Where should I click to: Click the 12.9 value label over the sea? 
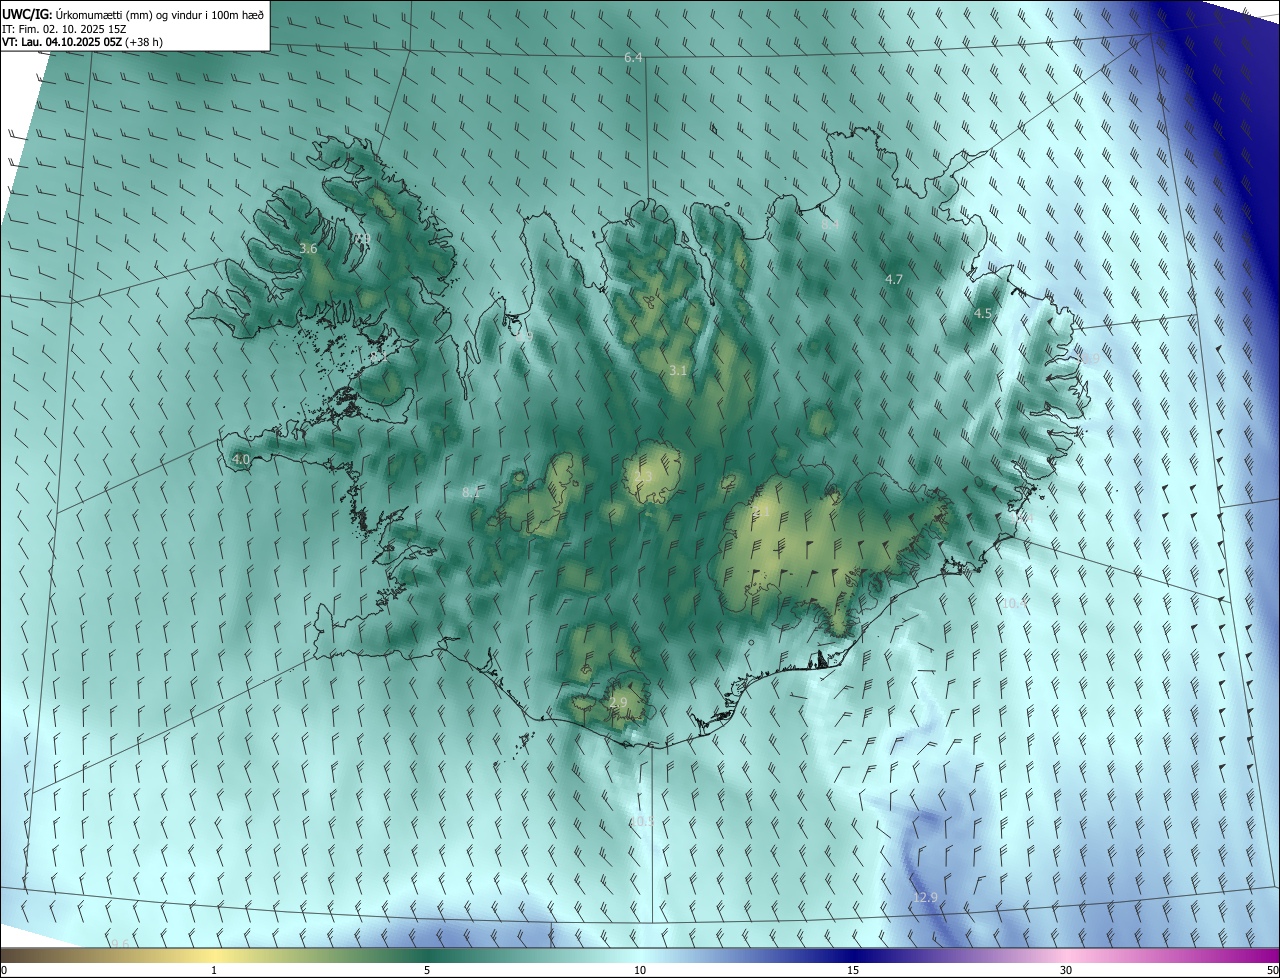click(925, 898)
